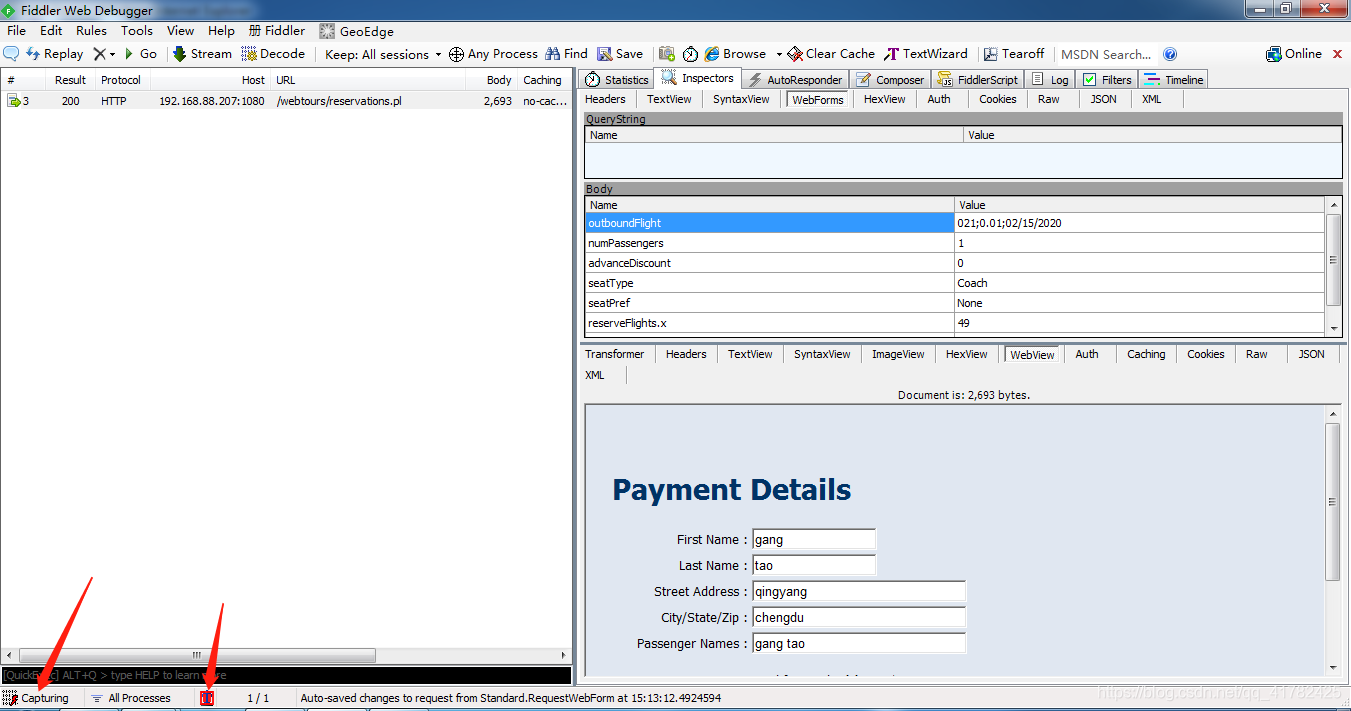1351x711 pixels.
Task: Open the Log tab
Action: point(1050,80)
